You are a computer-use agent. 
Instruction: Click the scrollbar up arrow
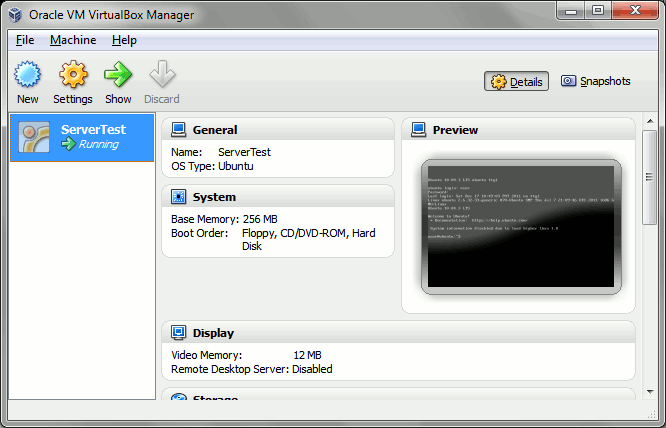click(650, 121)
